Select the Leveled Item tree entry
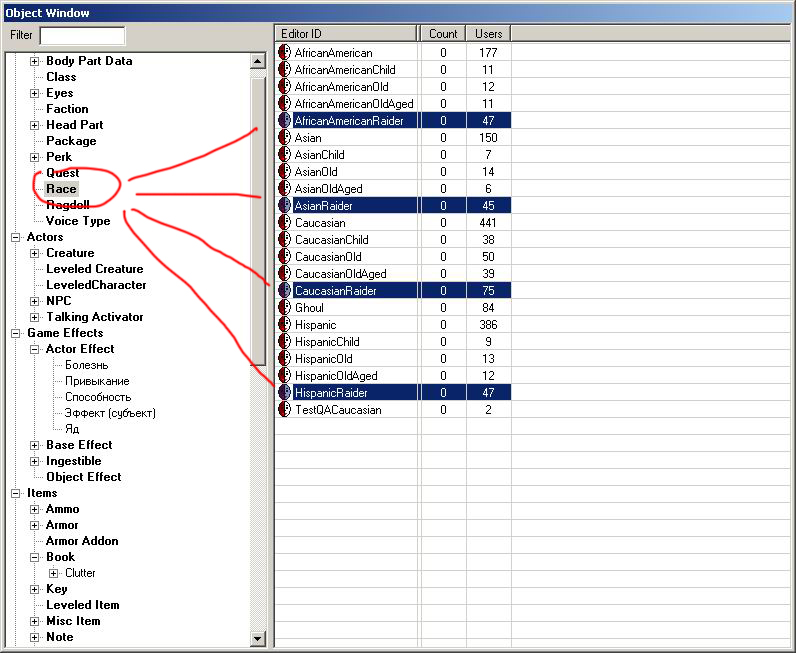This screenshot has height=653, width=796. pyautogui.click(x=83, y=605)
